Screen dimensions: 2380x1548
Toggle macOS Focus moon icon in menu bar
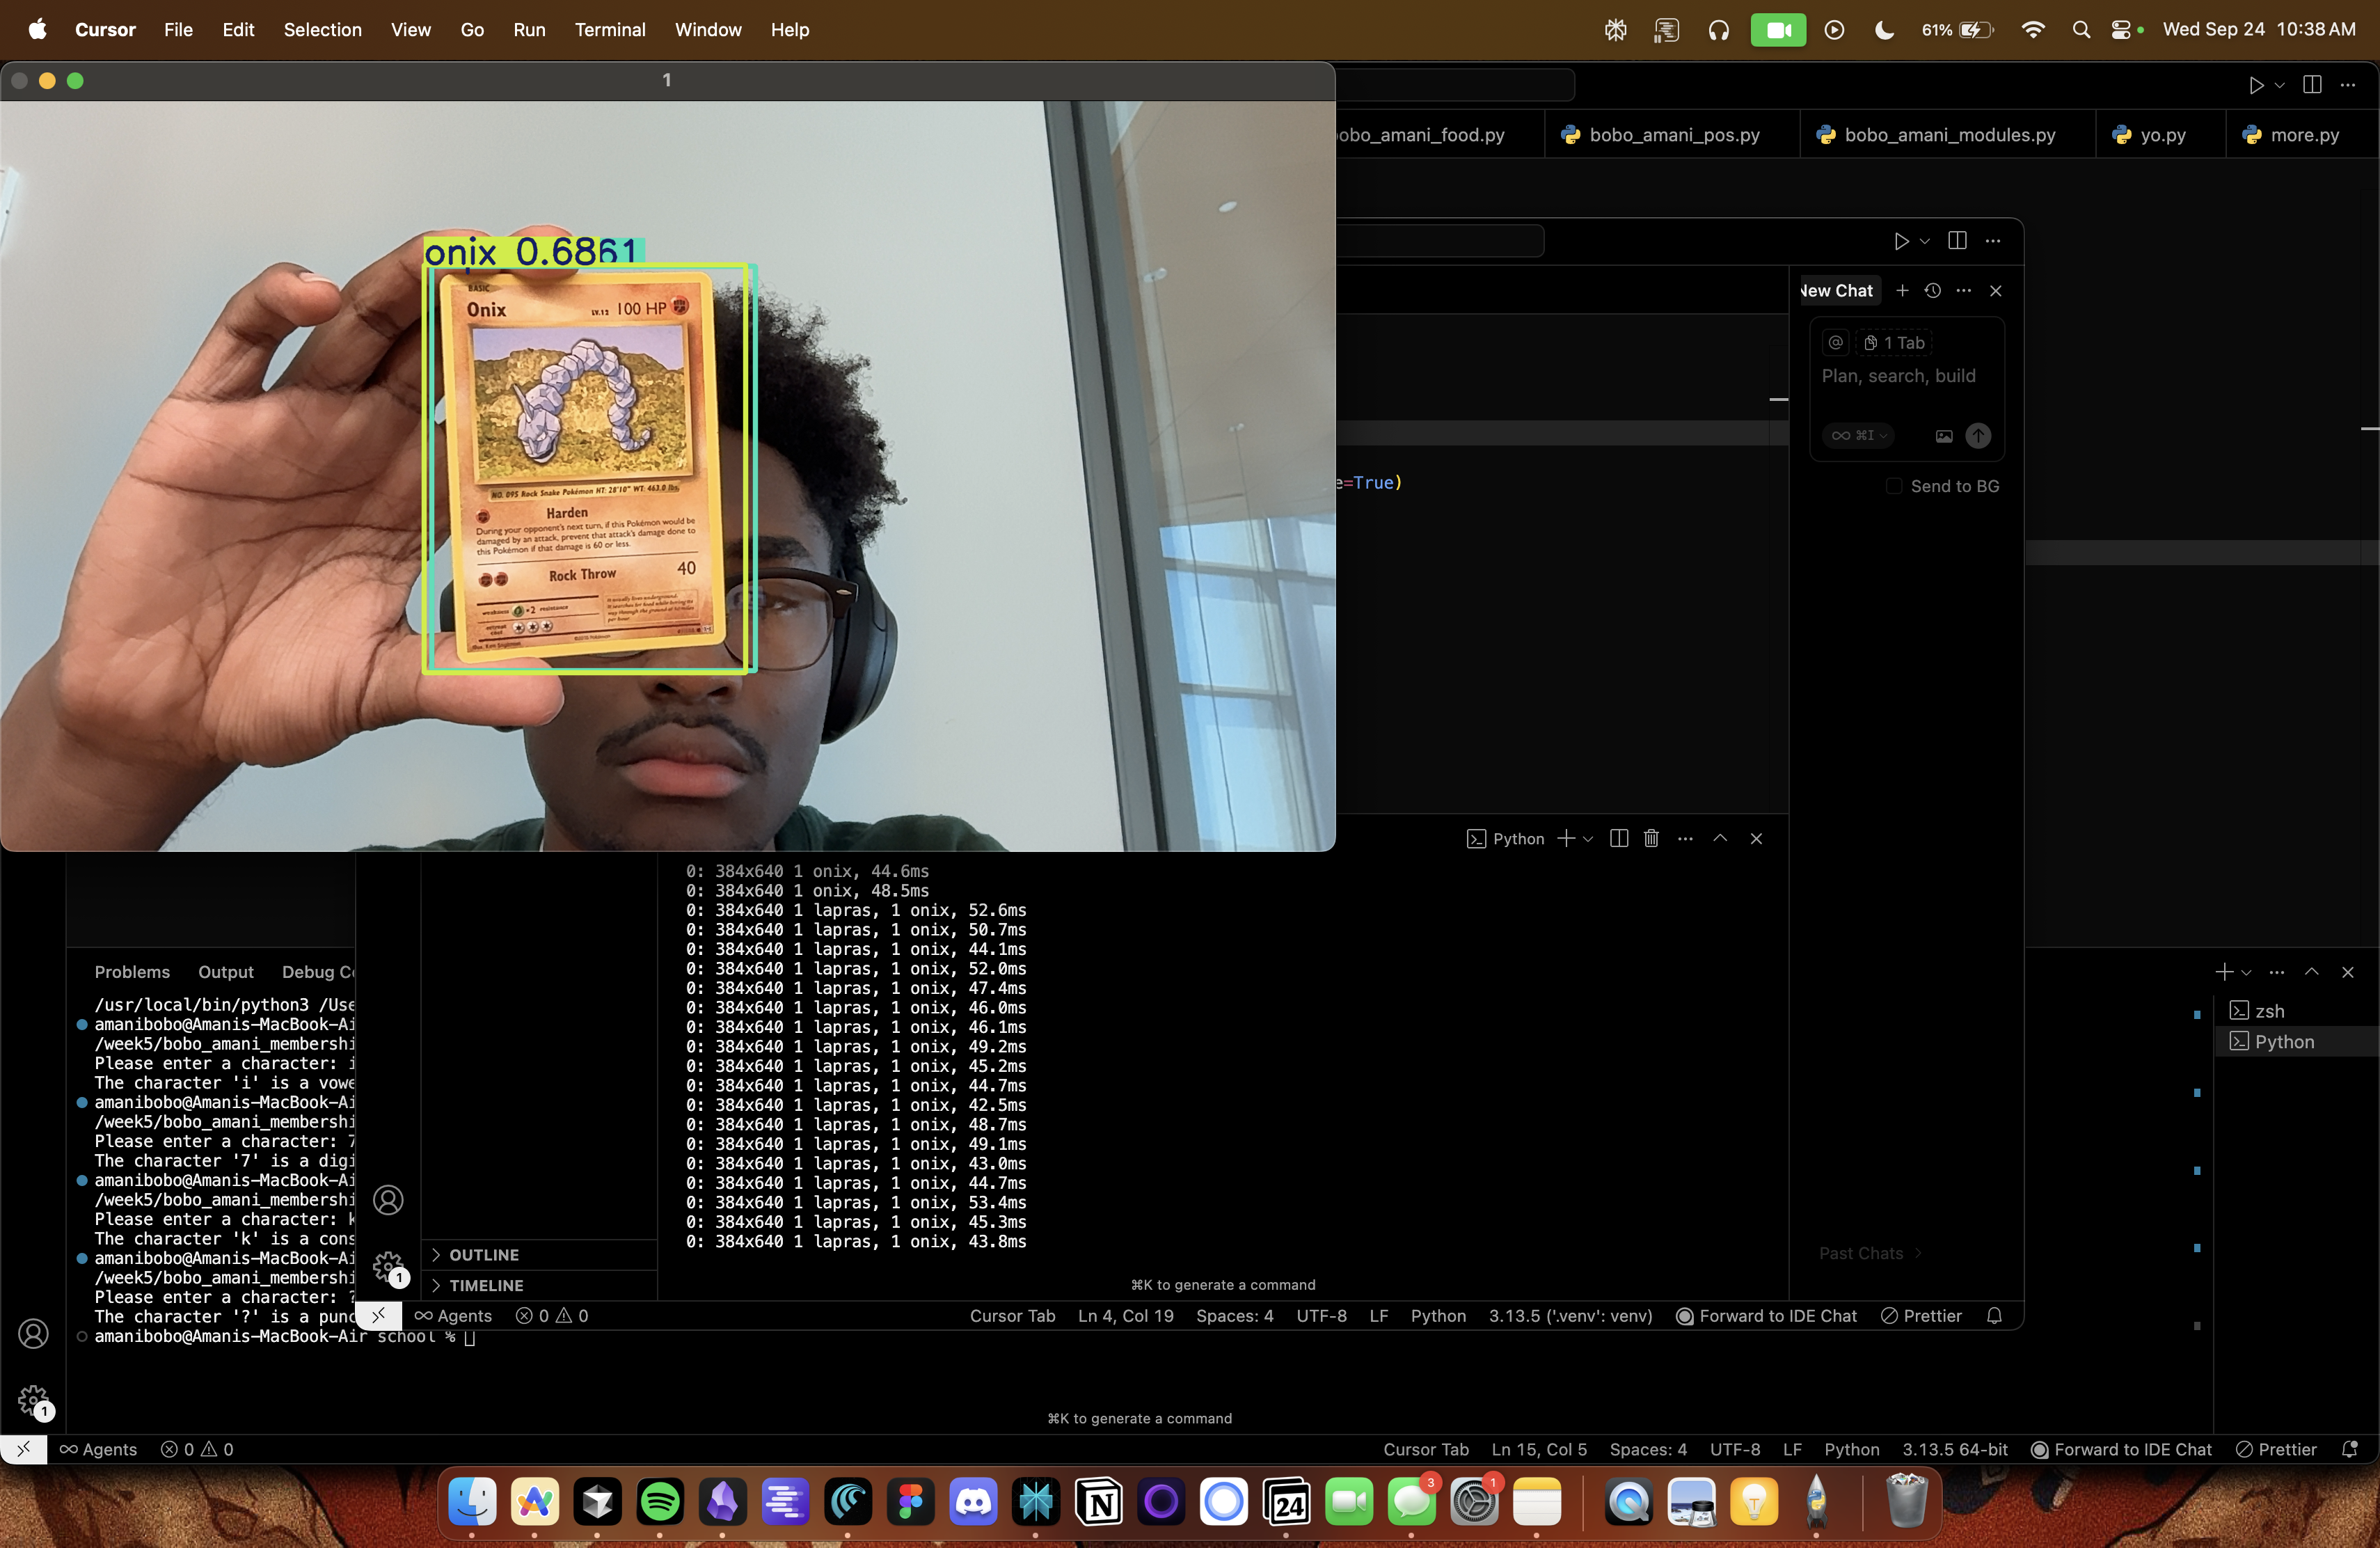pos(1884,30)
